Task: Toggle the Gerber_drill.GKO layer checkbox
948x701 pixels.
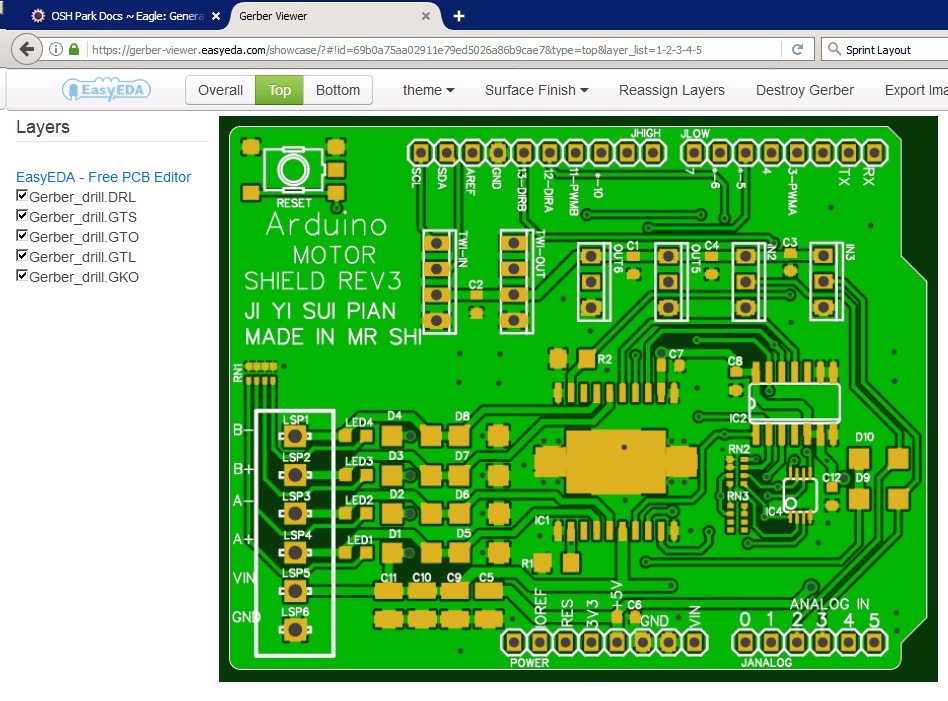Action: (x=22, y=275)
